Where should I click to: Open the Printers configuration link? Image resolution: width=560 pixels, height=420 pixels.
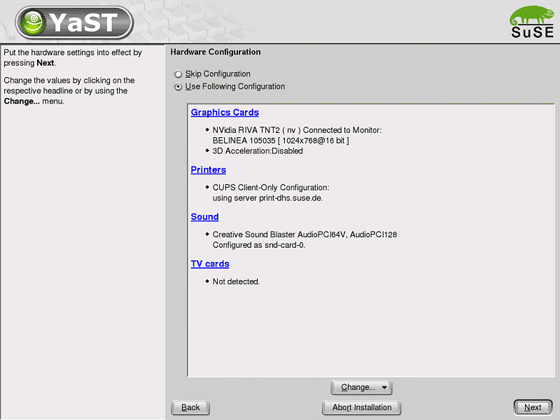click(x=208, y=170)
